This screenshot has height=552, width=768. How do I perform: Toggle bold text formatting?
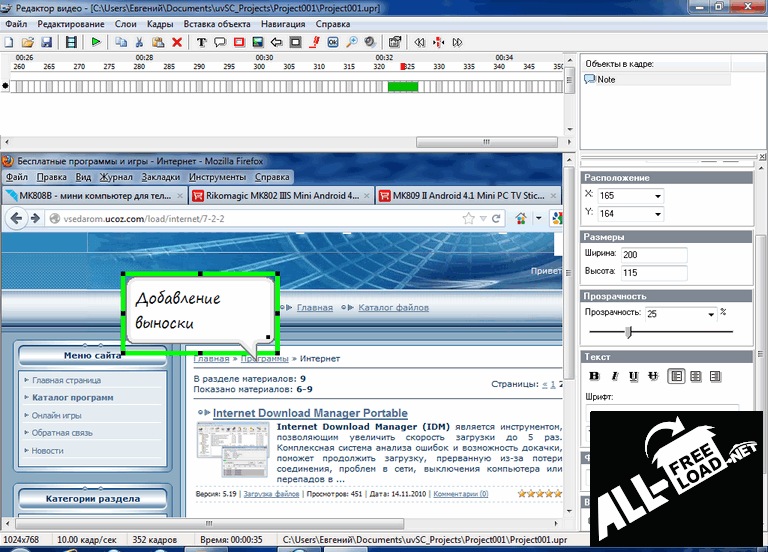pos(592,376)
